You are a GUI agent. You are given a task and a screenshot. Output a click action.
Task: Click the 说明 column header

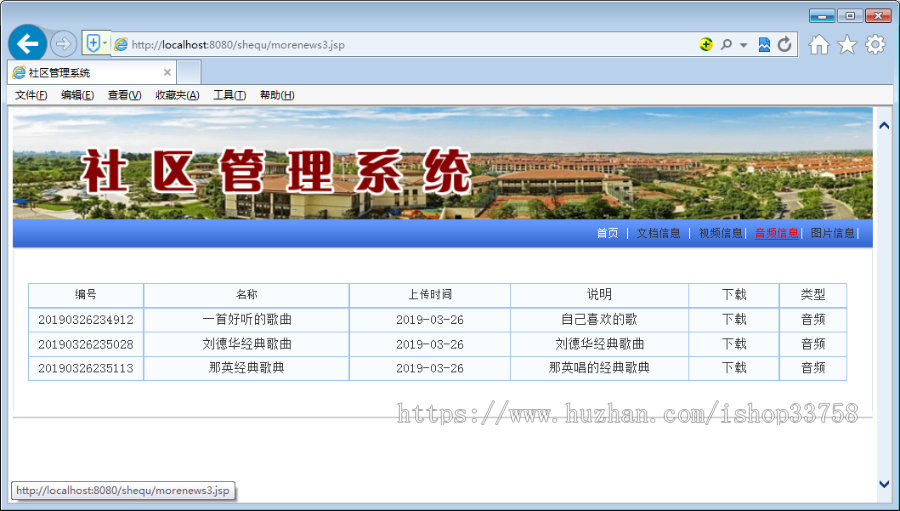[x=599, y=295]
